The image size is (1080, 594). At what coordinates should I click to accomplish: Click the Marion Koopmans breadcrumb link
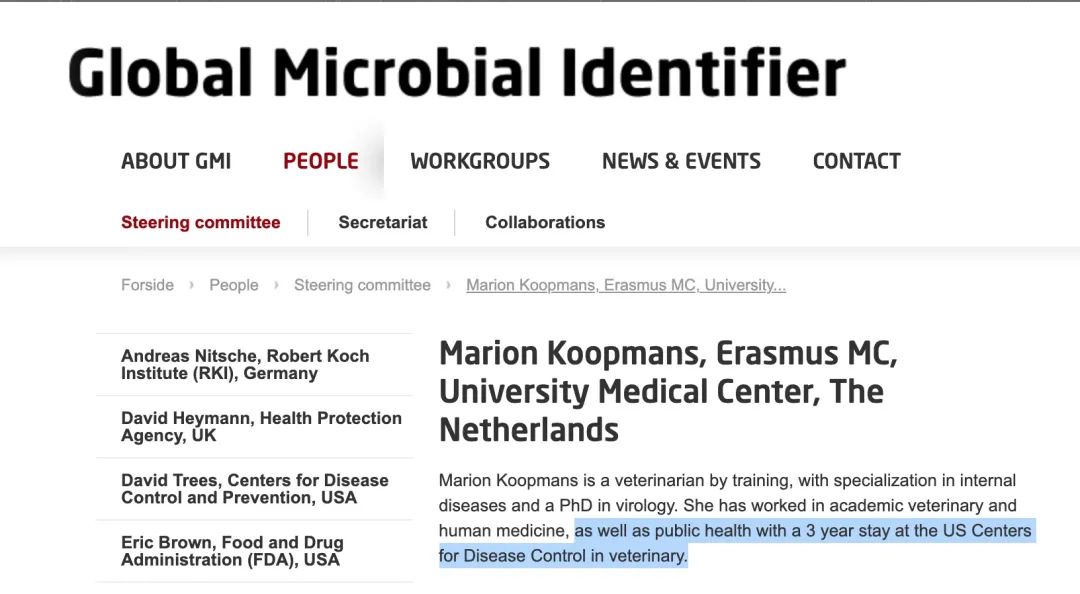[626, 285]
